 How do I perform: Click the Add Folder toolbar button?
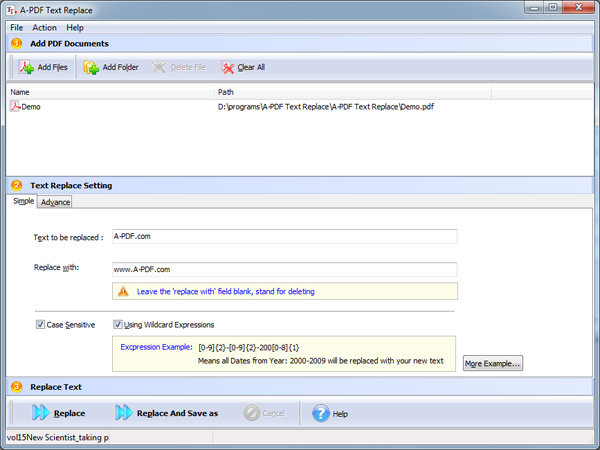coord(111,67)
